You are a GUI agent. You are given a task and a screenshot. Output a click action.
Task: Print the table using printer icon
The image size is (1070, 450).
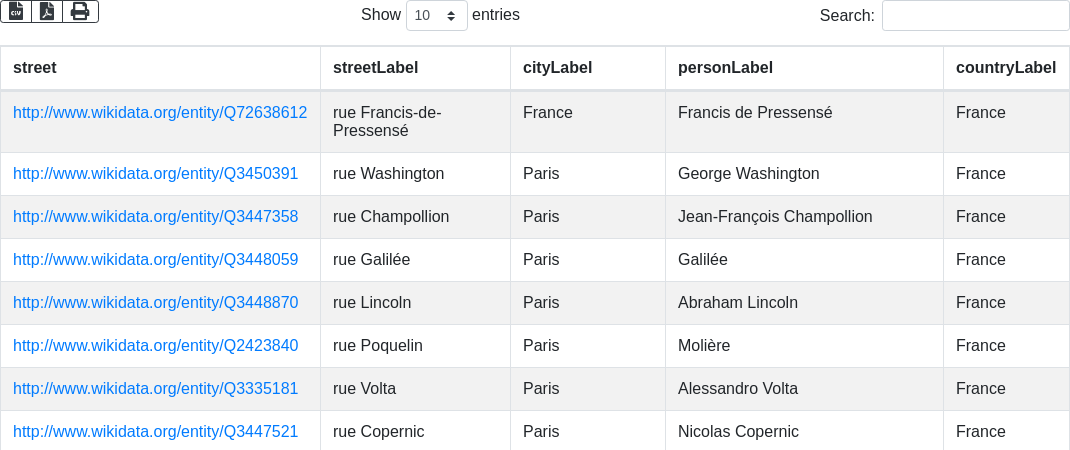click(80, 11)
